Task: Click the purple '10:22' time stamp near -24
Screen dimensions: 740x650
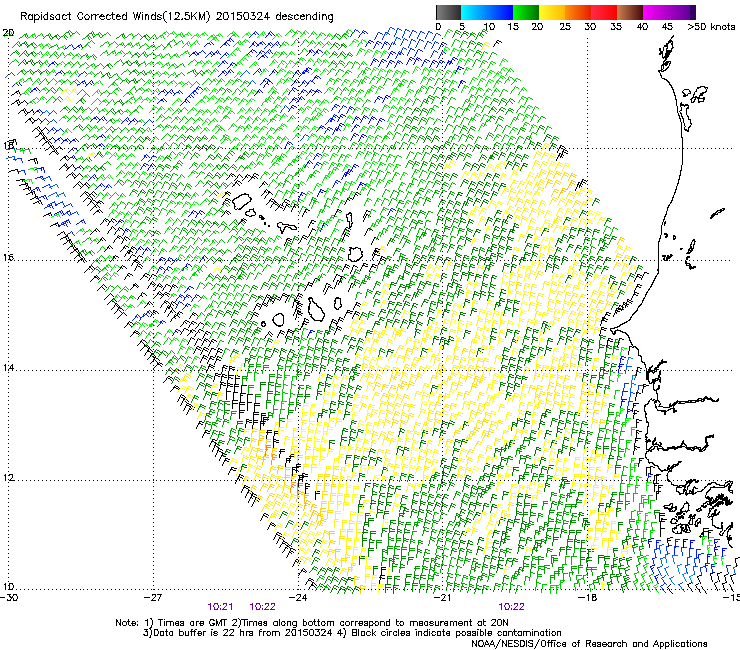Action: [x=262, y=607]
